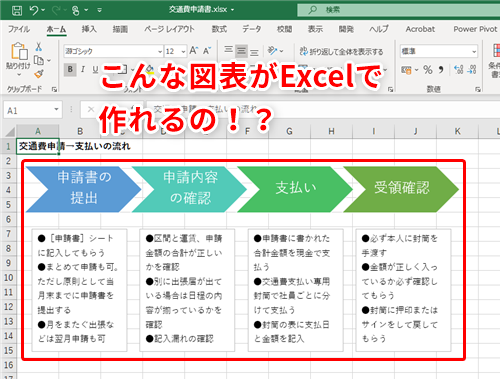500x379 pixels.
Task: Open the 開発 tab
Action: 346,29
